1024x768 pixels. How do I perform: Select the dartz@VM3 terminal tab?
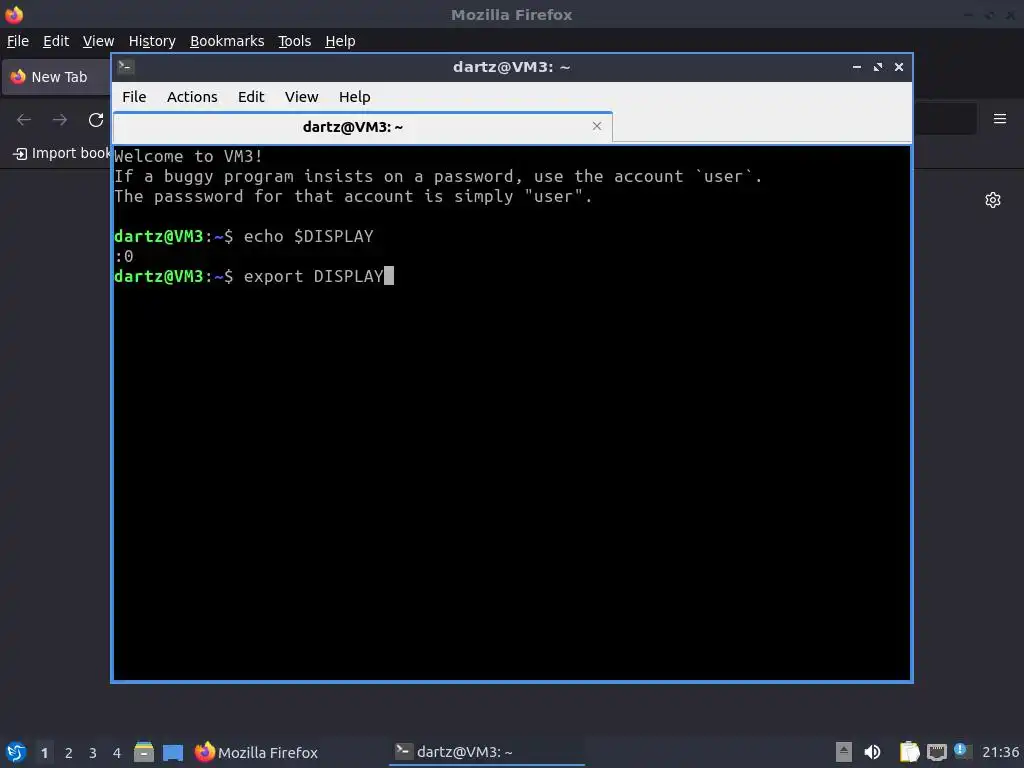[362, 127]
